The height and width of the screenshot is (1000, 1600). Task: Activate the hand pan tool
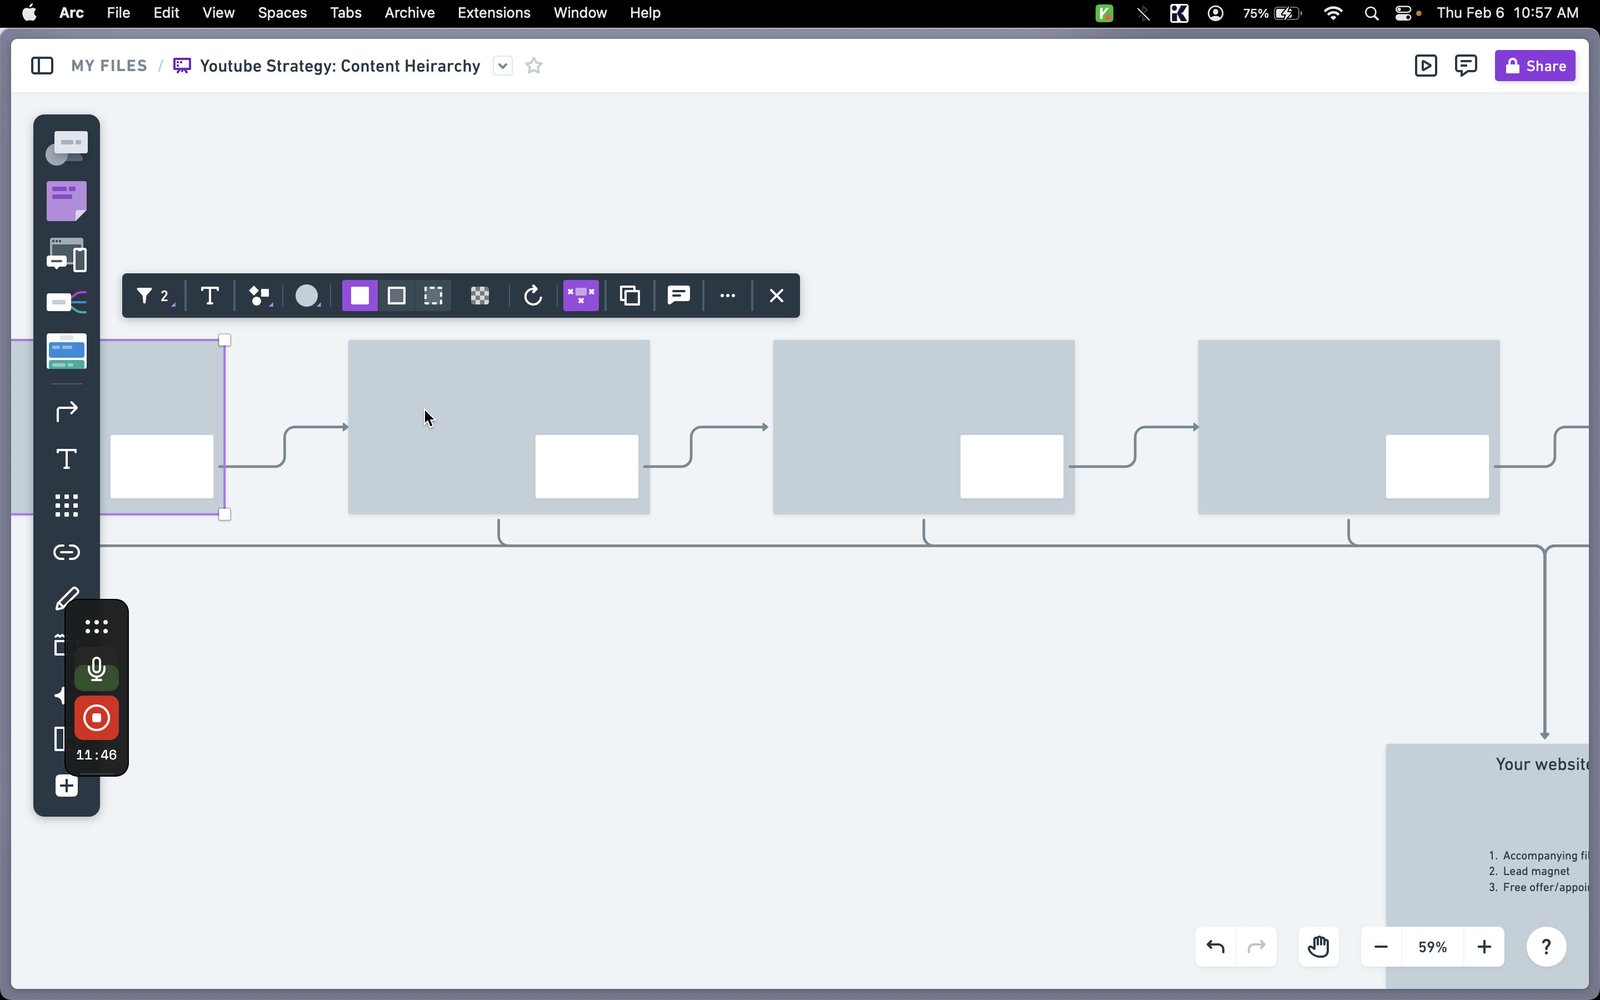pos(1318,947)
